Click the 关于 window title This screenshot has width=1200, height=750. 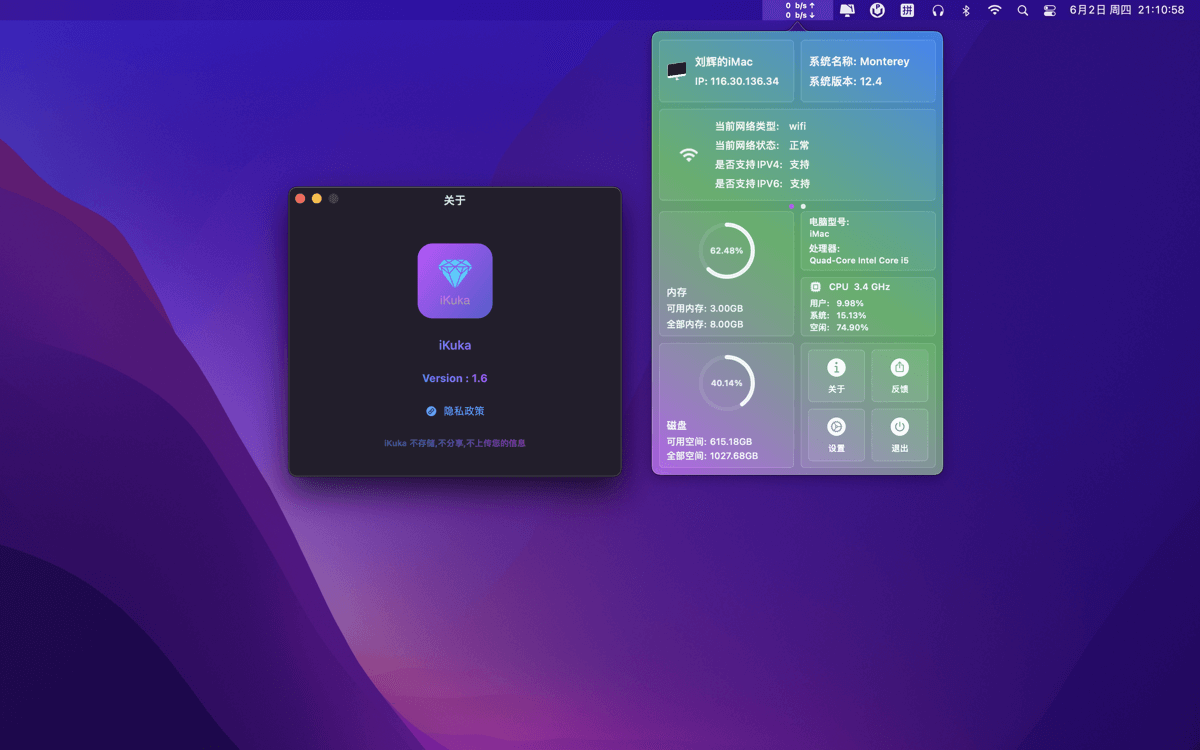(x=455, y=200)
